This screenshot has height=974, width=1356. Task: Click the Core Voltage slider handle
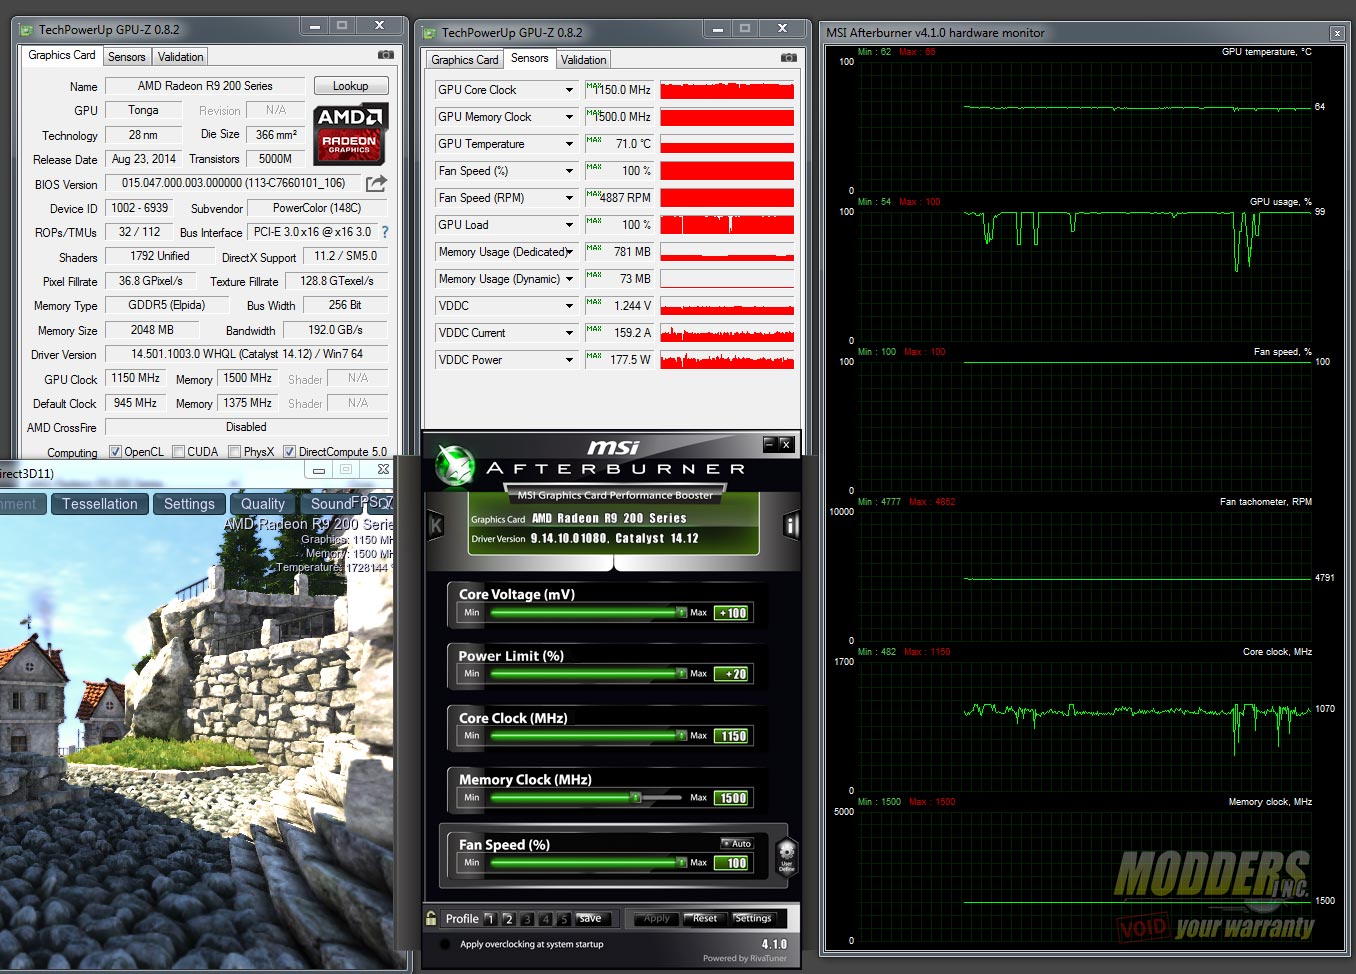682,612
